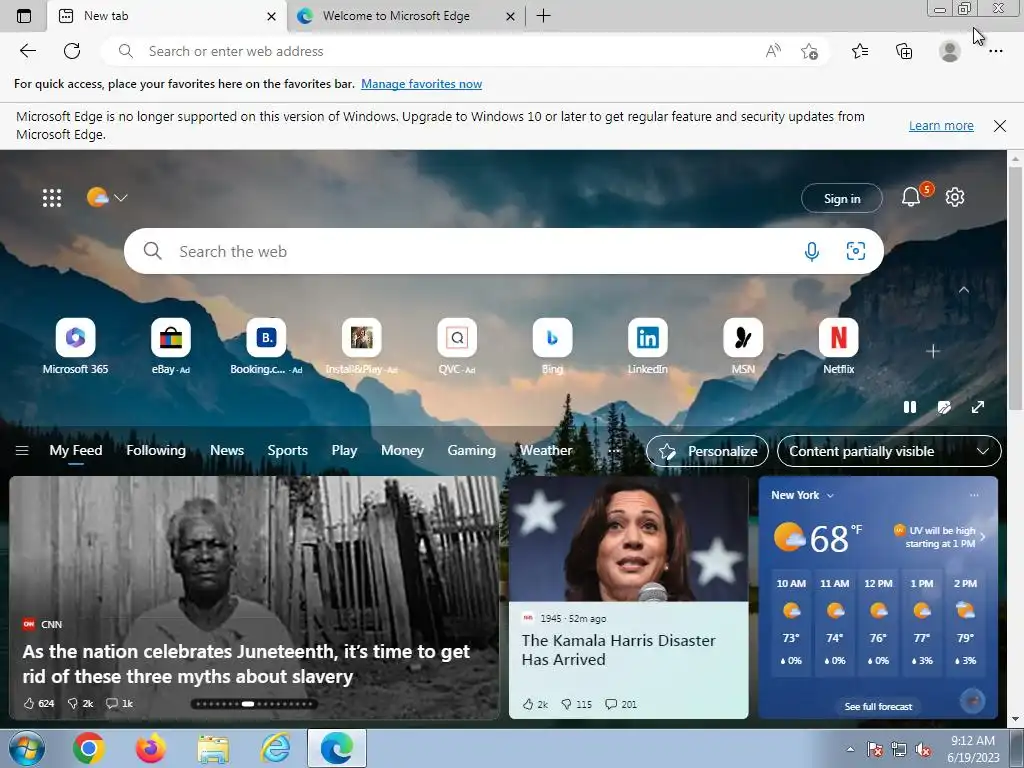Open the feed hamburger menu

[22, 451]
